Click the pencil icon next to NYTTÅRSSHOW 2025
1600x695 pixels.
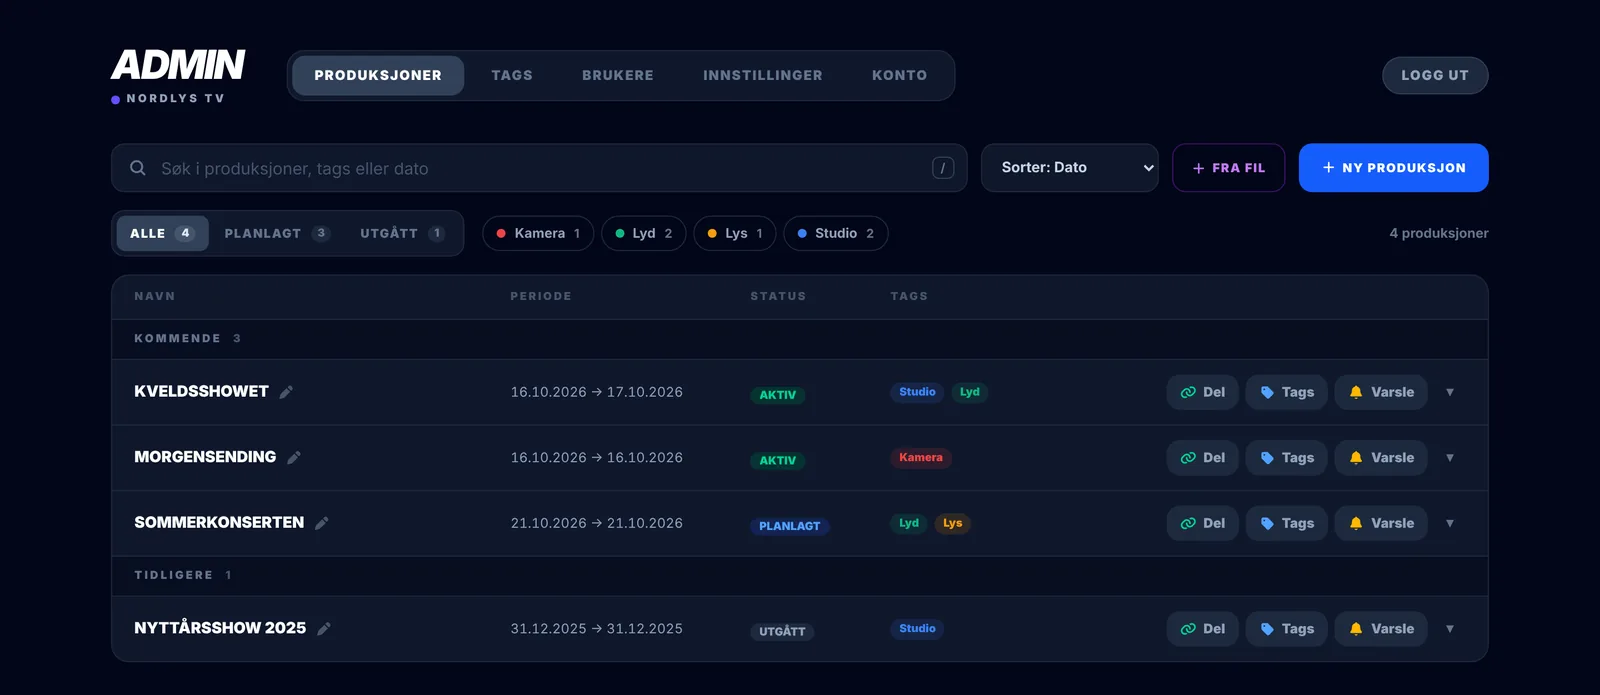pyautogui.click(x=324, y=629)
